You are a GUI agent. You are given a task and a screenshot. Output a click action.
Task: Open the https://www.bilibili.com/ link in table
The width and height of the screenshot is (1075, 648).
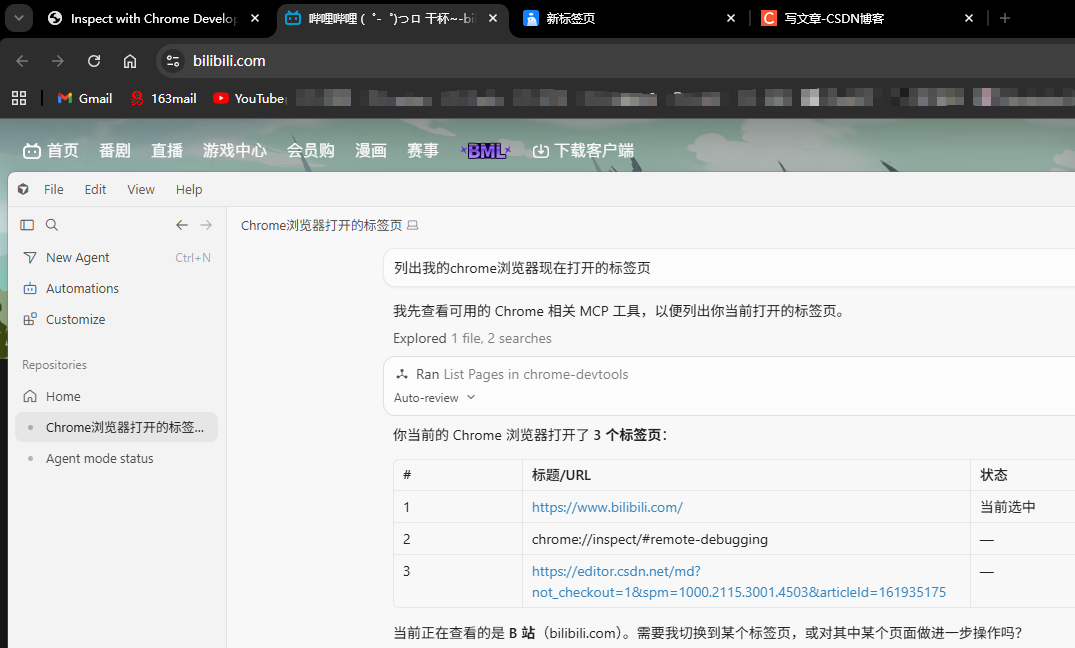pos(607,507)
